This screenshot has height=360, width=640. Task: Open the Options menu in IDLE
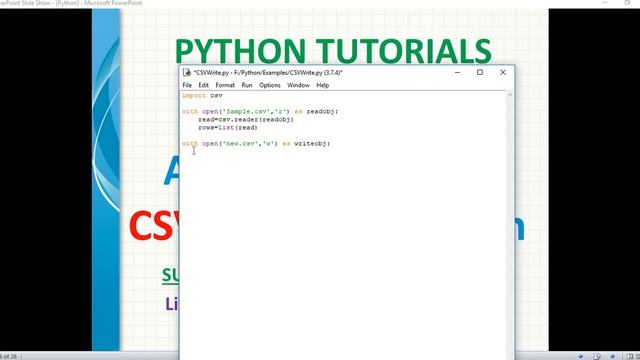tap(269, 85)
